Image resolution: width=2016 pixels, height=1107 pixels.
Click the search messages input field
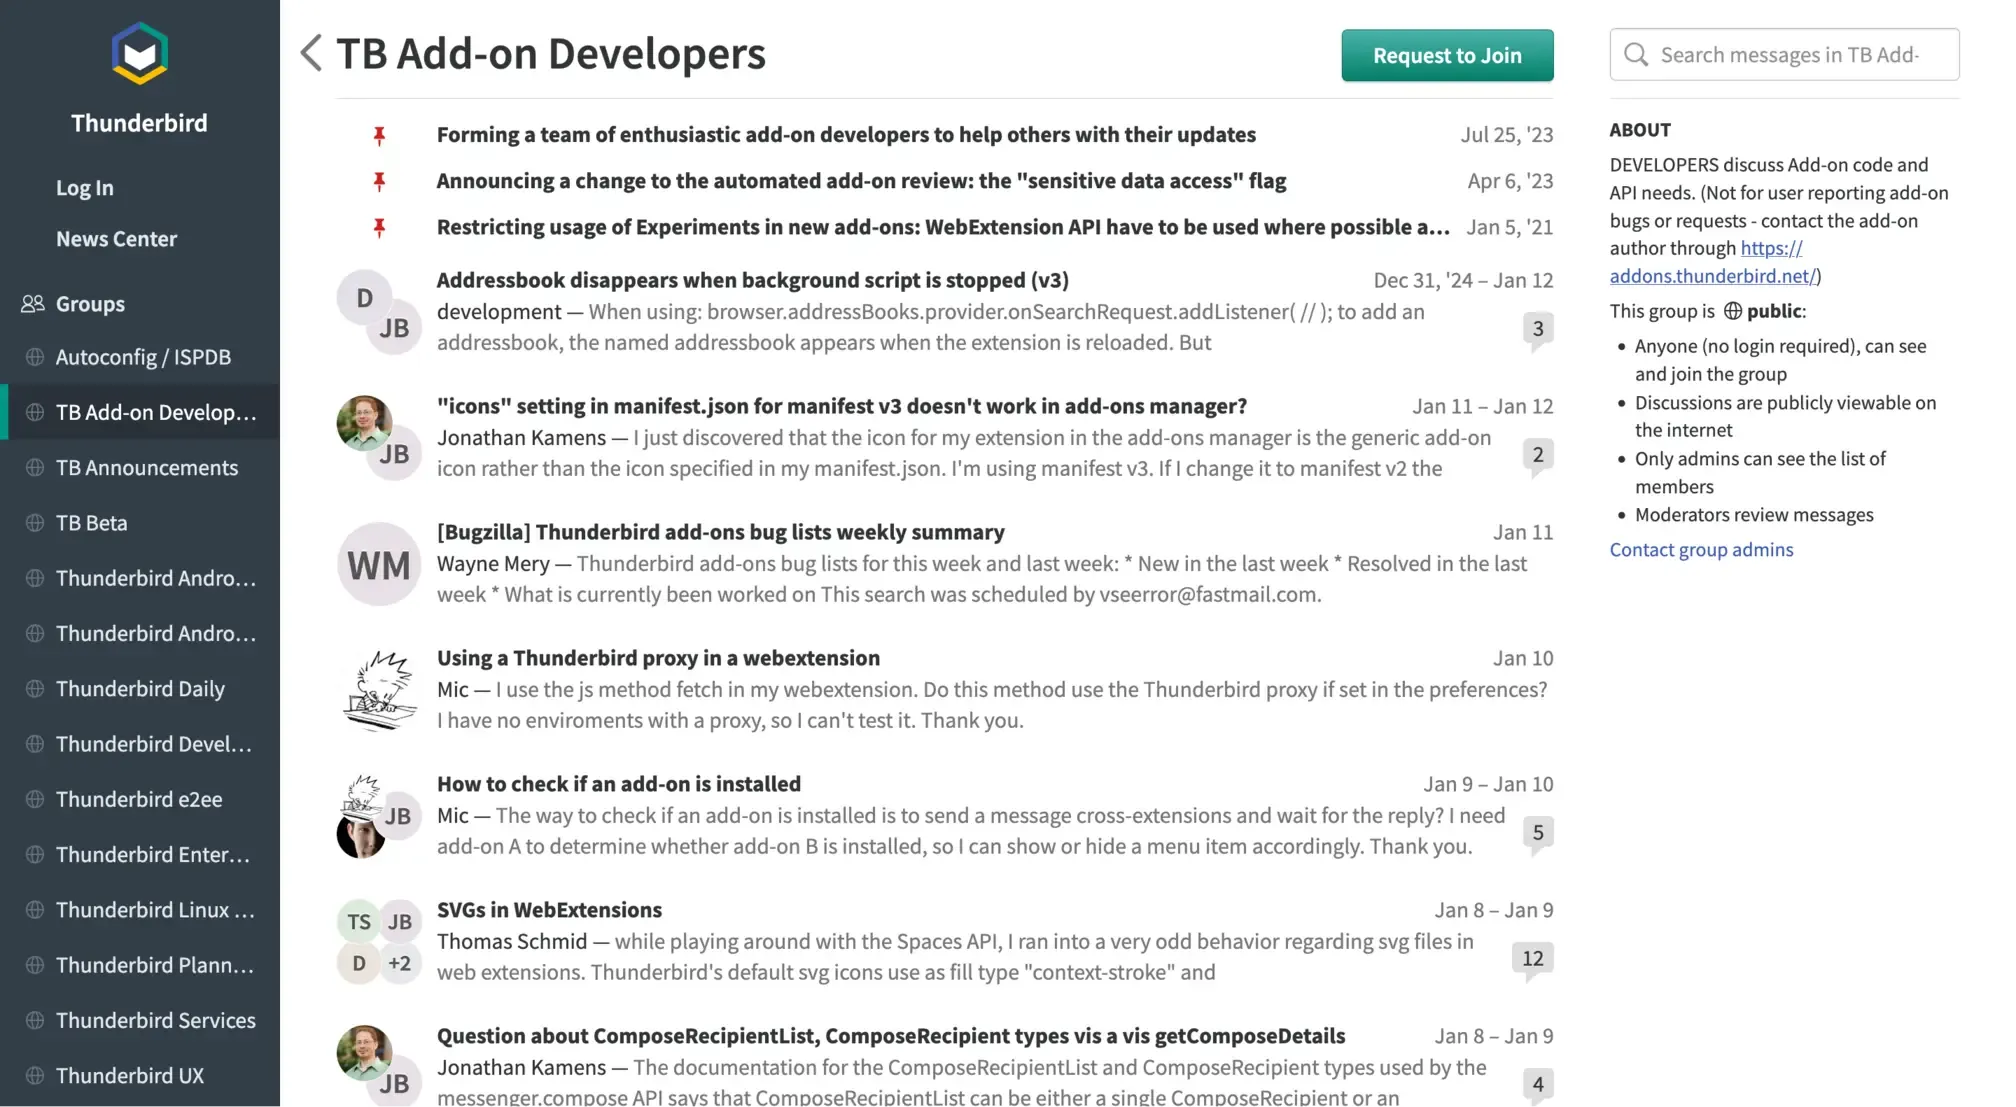click(1800, 54)
